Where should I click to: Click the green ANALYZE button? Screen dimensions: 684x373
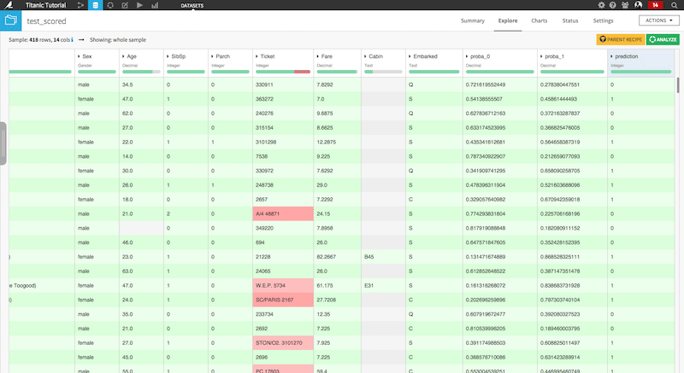coord(663,39)
